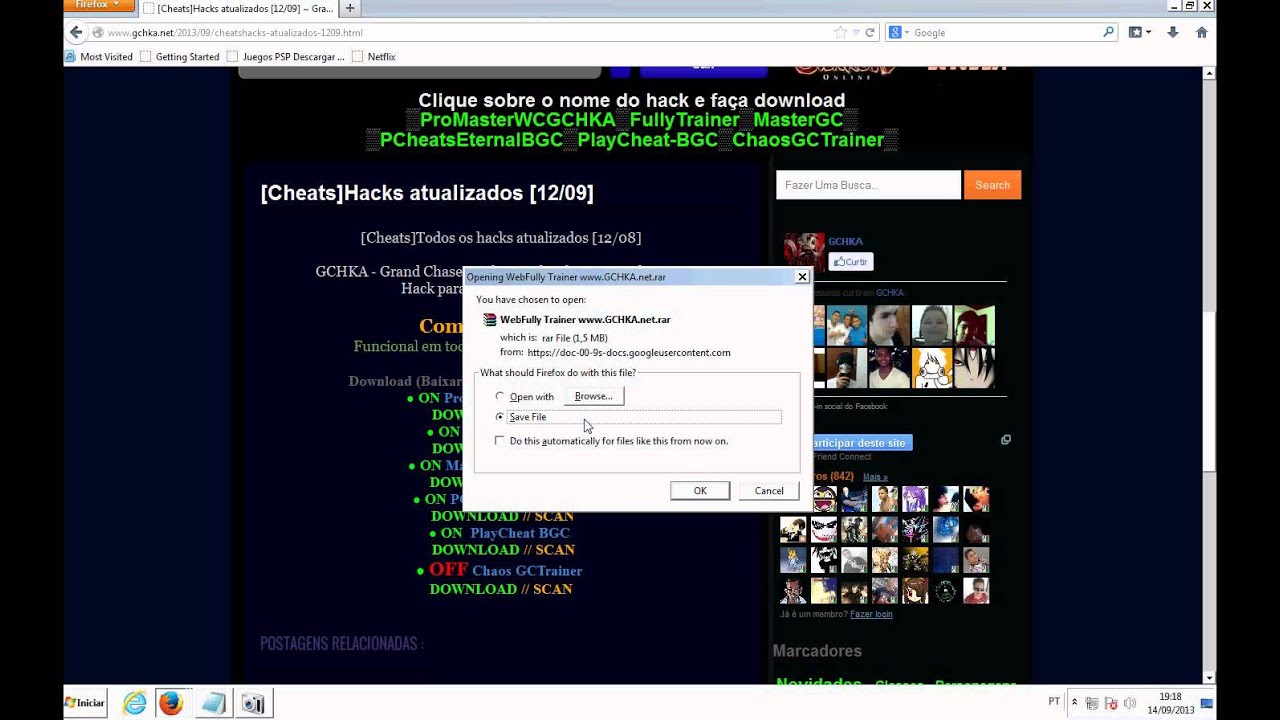Click the FullyTrainer hack link

(684, 120)
